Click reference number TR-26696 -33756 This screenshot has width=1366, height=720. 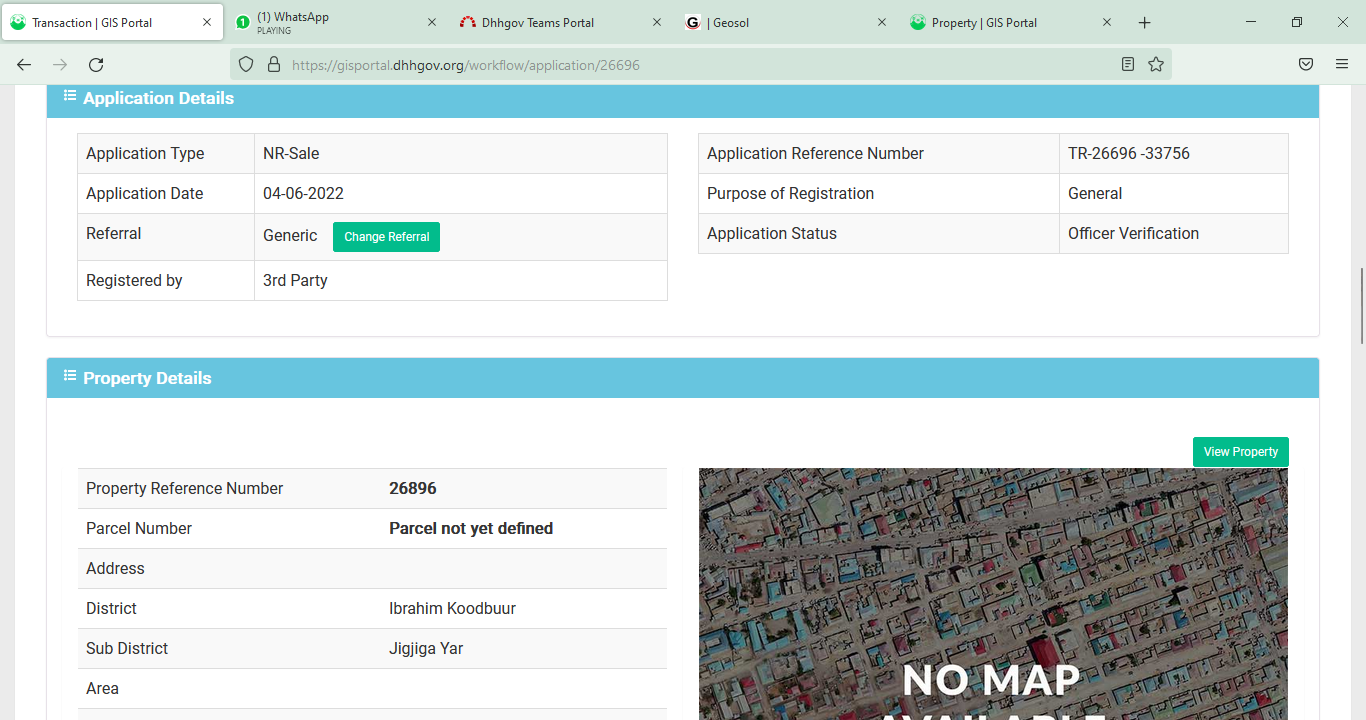(x=1129, y=153)
